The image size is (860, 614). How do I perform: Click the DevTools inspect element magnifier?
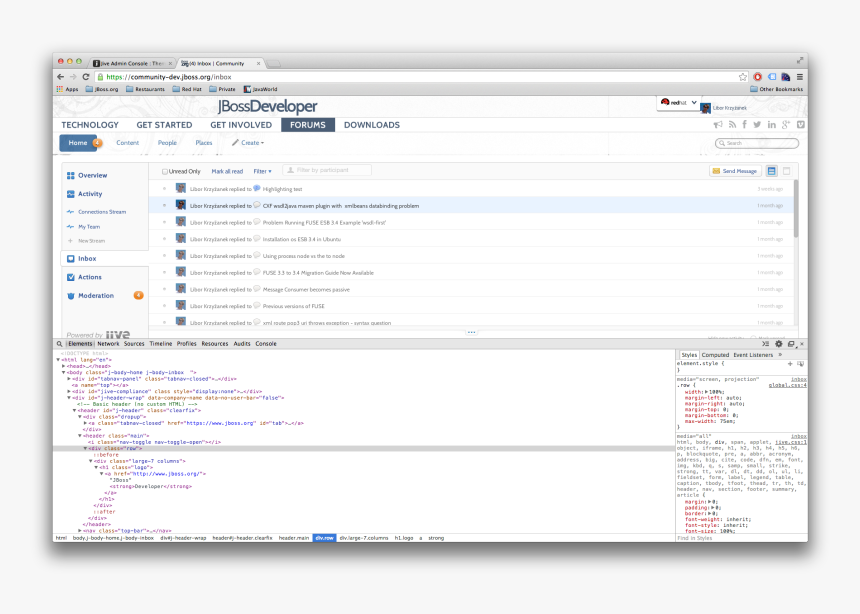click(x=60, y=343)
